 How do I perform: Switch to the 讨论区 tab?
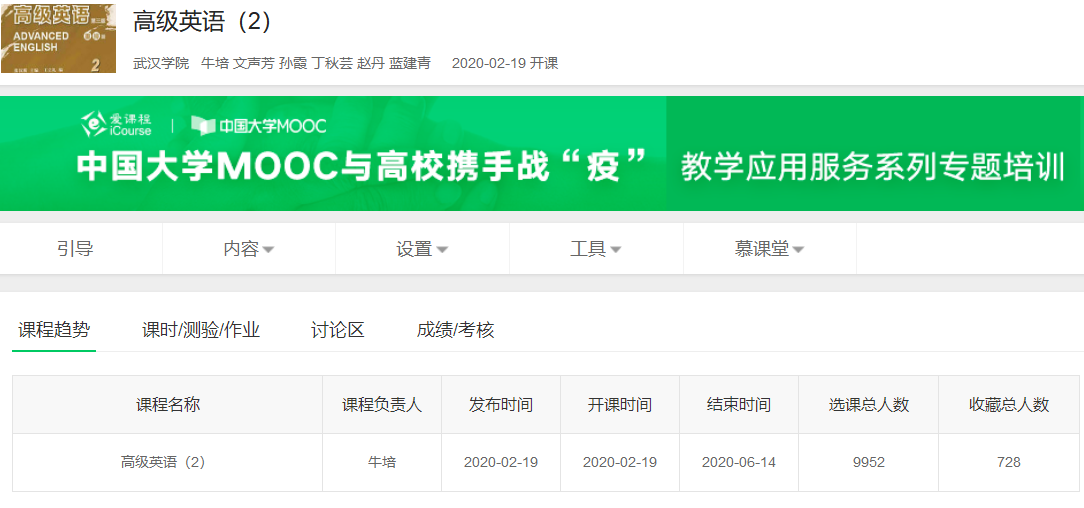click(338, 330)
